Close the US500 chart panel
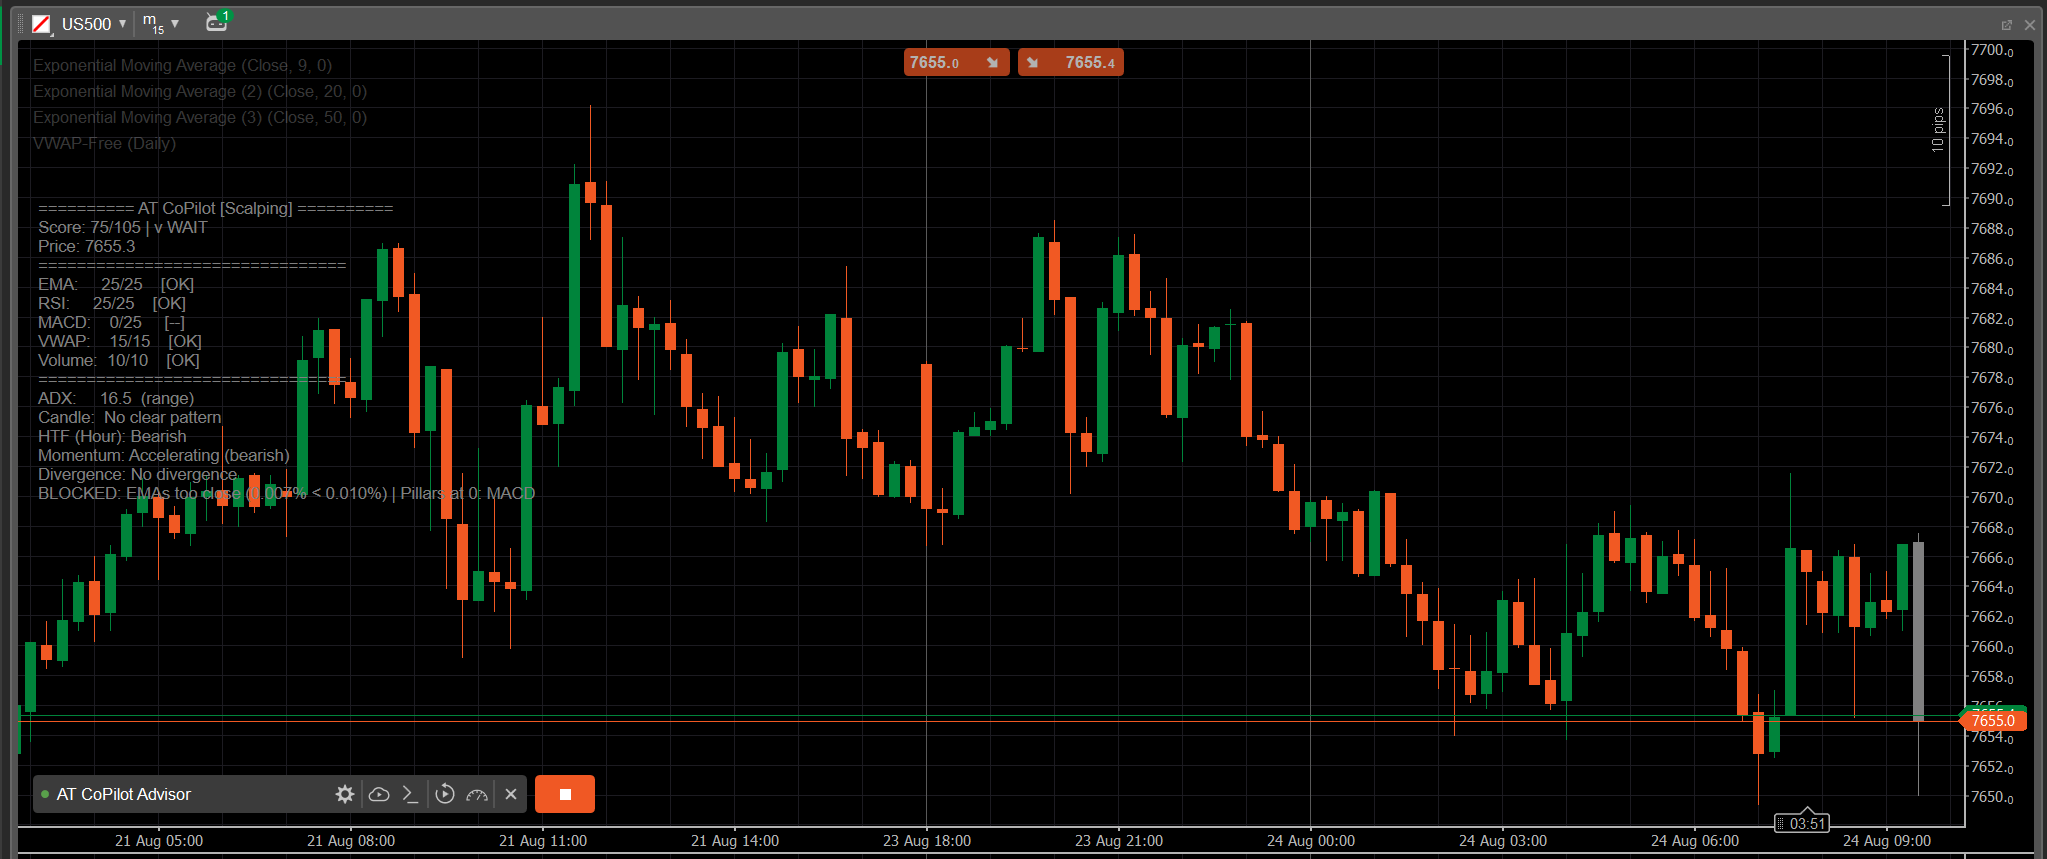The image size is (2047, 859). click(x=2030, y=25)
